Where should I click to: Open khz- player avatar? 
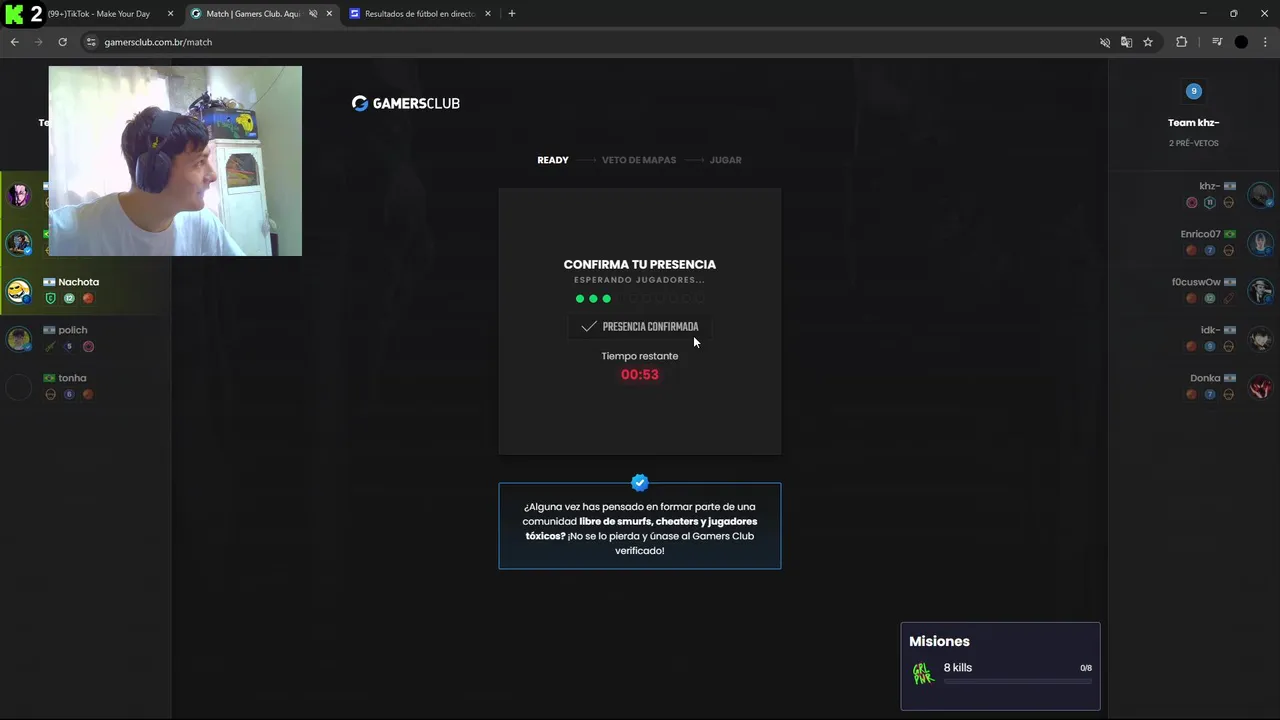point(1260,194)
